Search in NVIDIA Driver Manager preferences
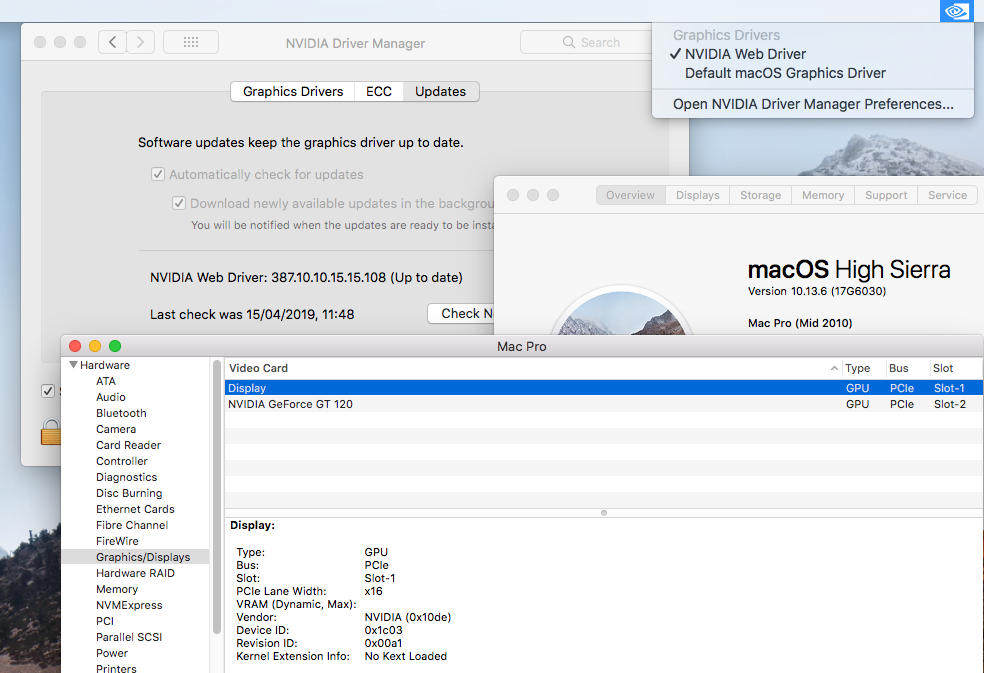Image resolution: width=984 pixels, height=673 pixels. pyautogui.click(x=586, y=42)
